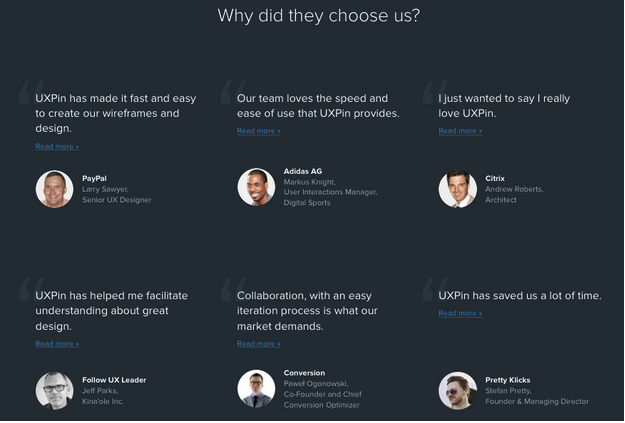Click the PayPal company name
The height and width of the screenshot is (423, 625).
tap(96, 178)
